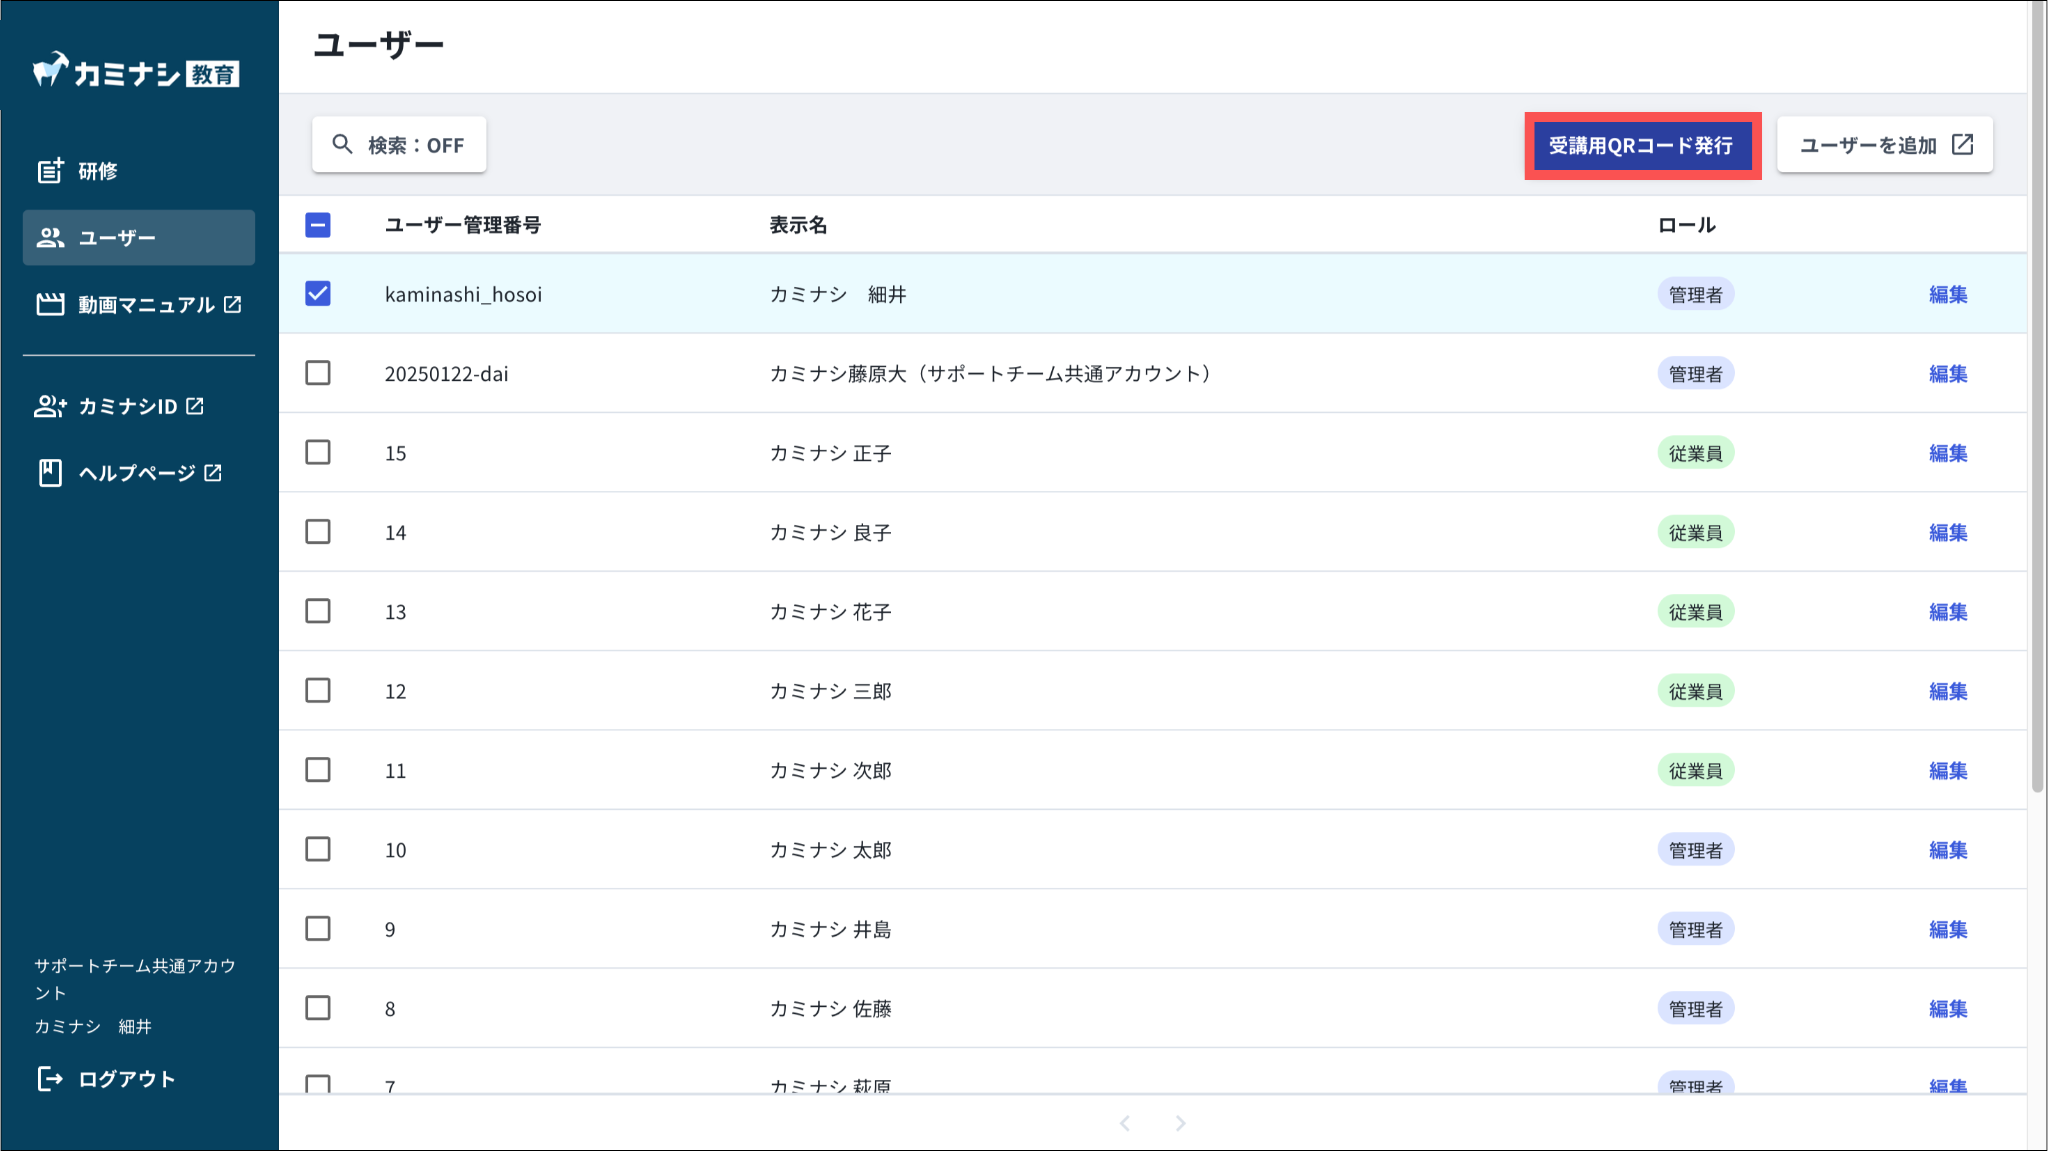
Task: Click 編集 for カミナシ 三郎
Action: 1948,691
